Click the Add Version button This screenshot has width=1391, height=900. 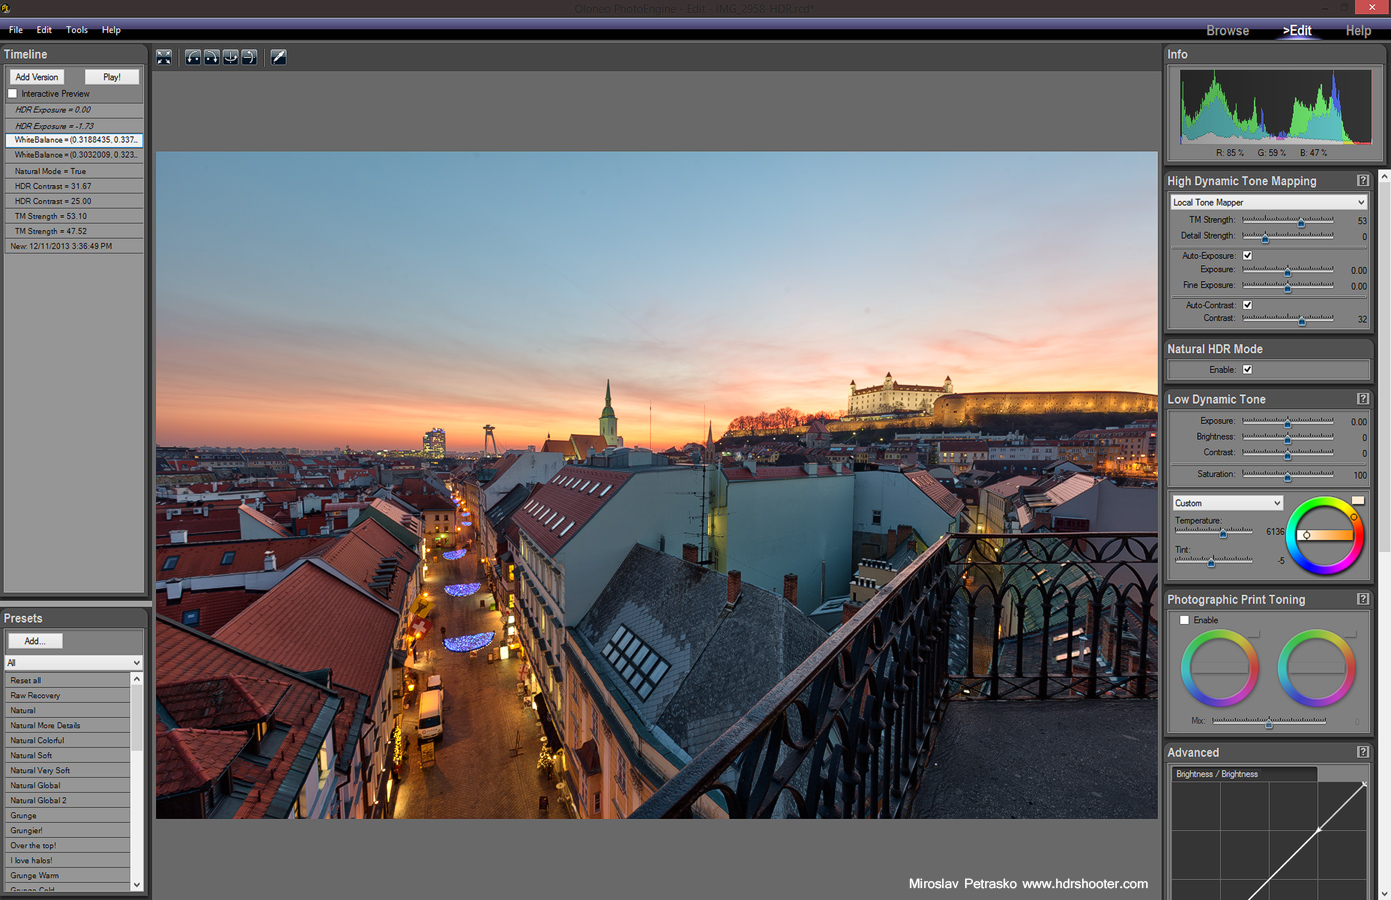37,77
